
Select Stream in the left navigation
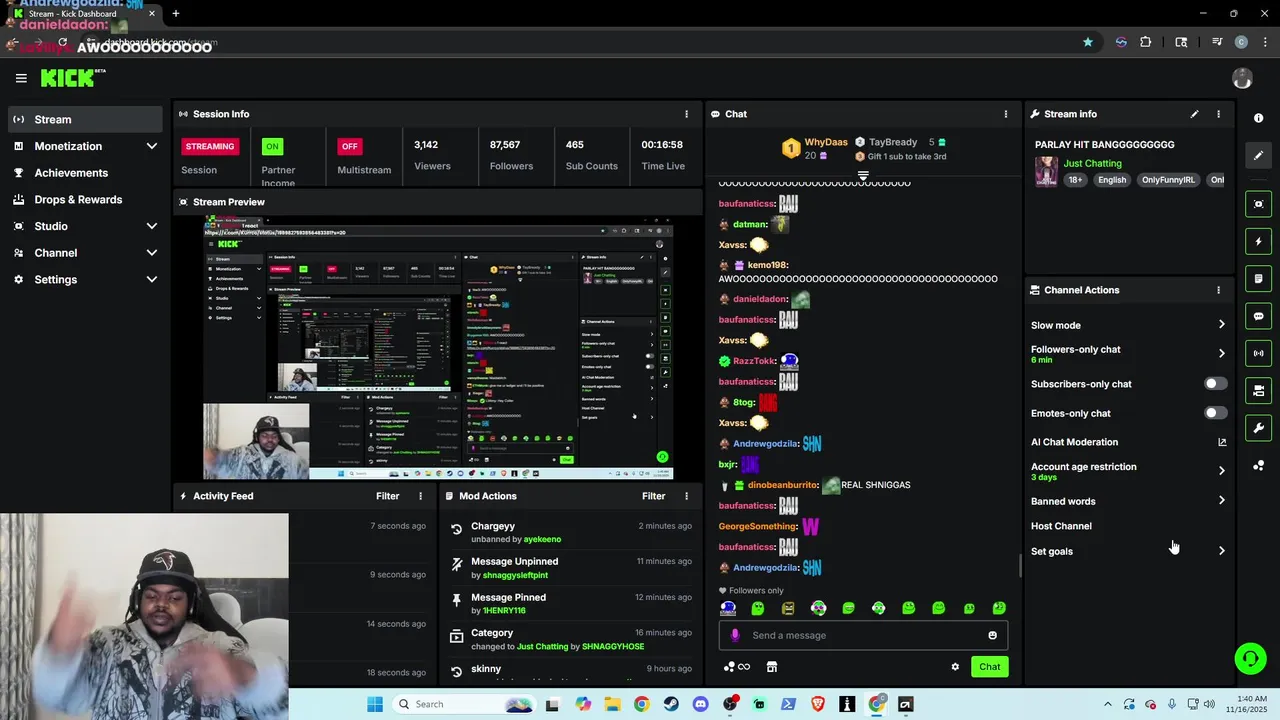84,119
